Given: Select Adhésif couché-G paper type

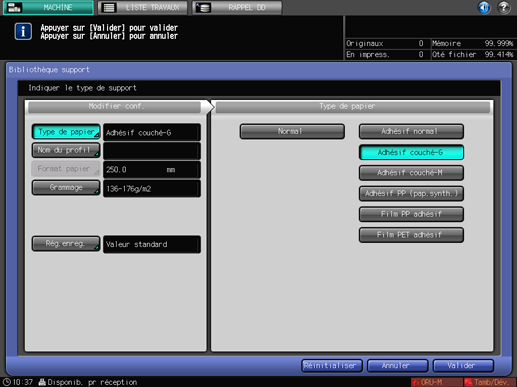Looking at the screenshot, I should (x=411, y=152).
